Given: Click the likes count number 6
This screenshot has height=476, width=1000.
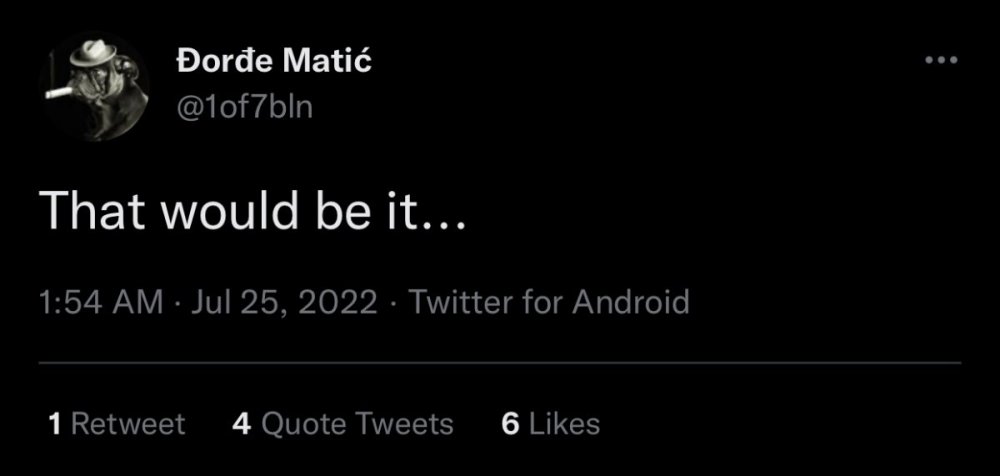Looking at the screenshot, I should click(510, 424).
